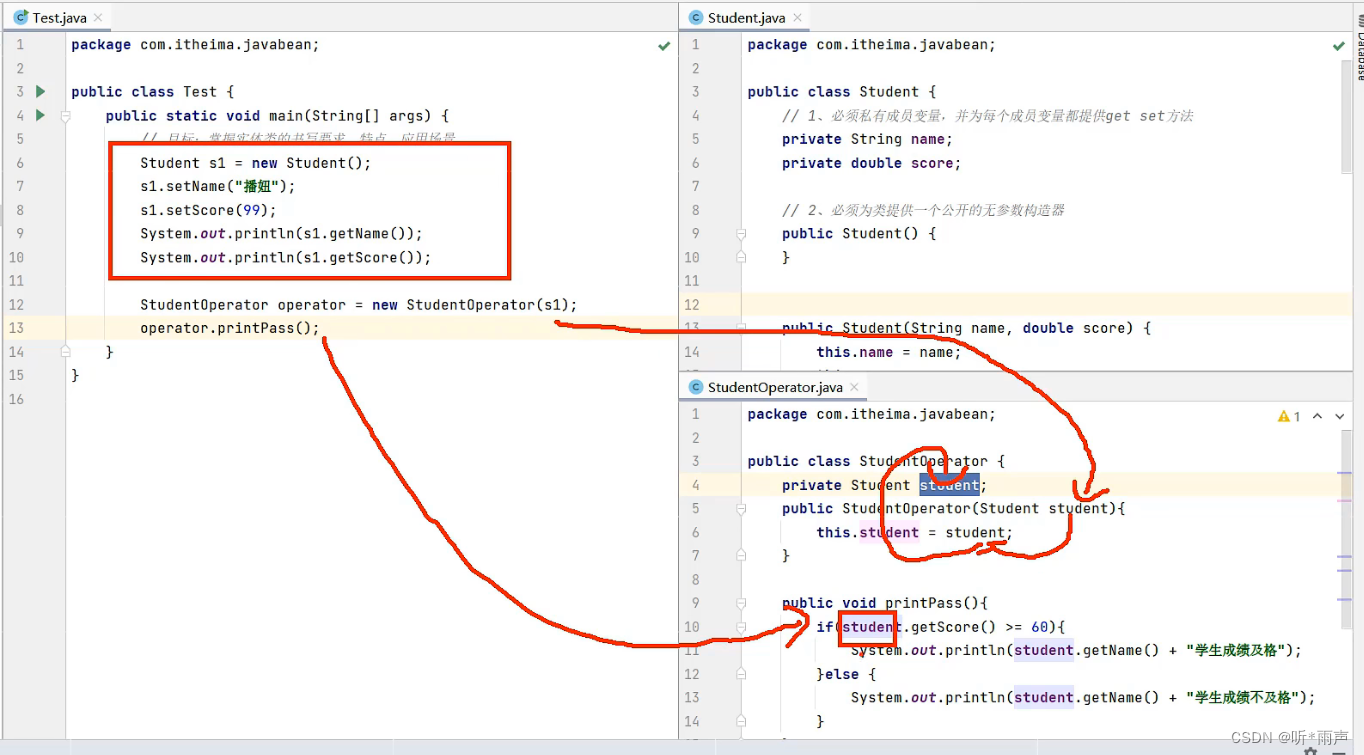Click line number 4 in StudentOperator.java gutter

pyautogui.click(x=696, y=485)
